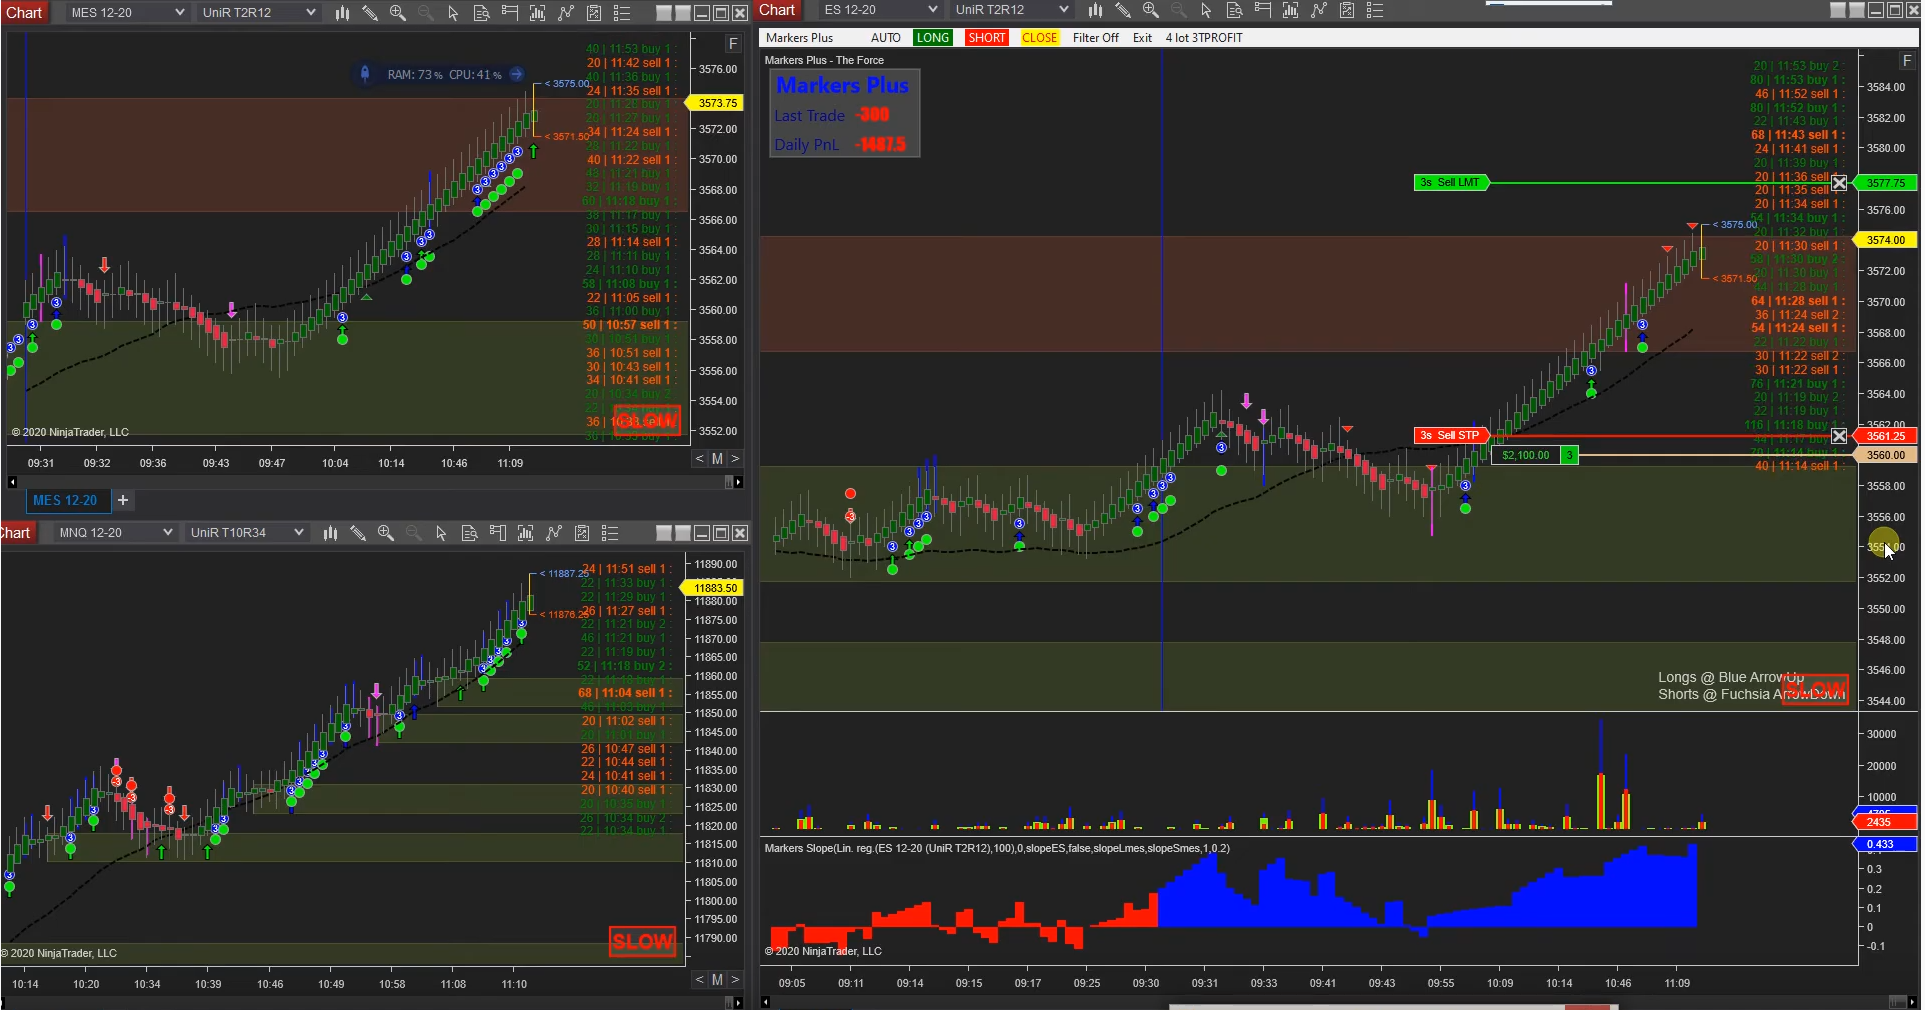
Task: Open Data Series icon in ES chart
Action: coord(1290,10)
